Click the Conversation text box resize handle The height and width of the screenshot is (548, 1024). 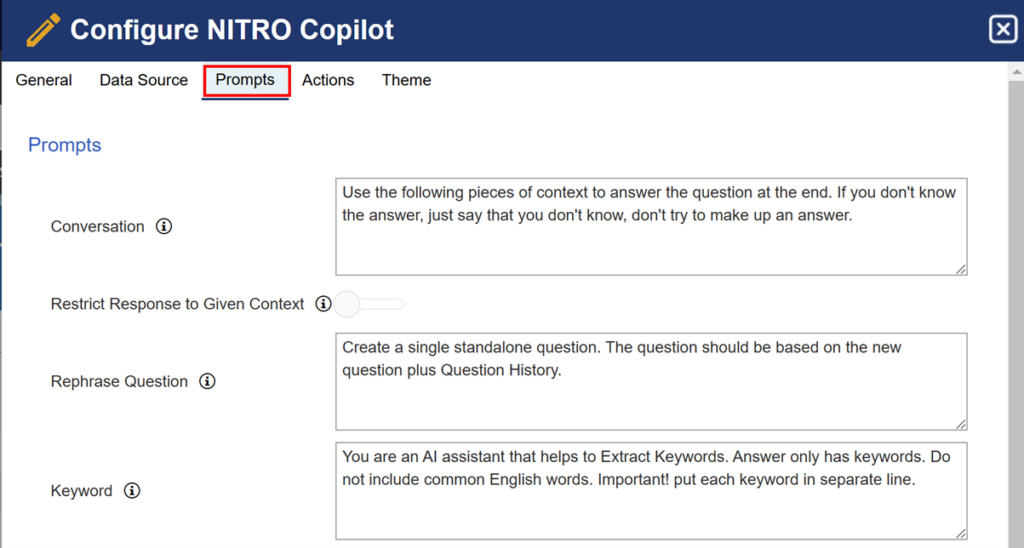961,269
